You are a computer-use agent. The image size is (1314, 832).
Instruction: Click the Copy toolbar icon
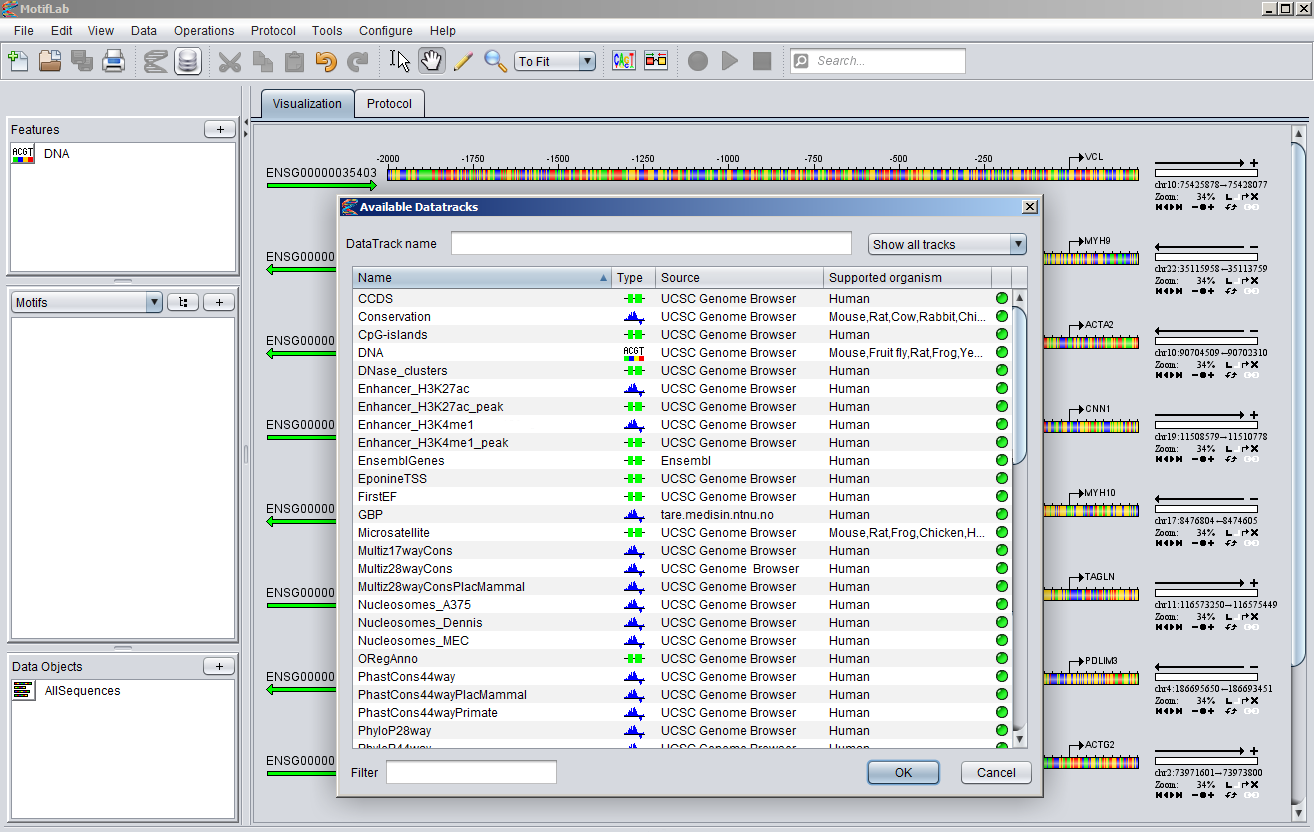click(262, 61)
